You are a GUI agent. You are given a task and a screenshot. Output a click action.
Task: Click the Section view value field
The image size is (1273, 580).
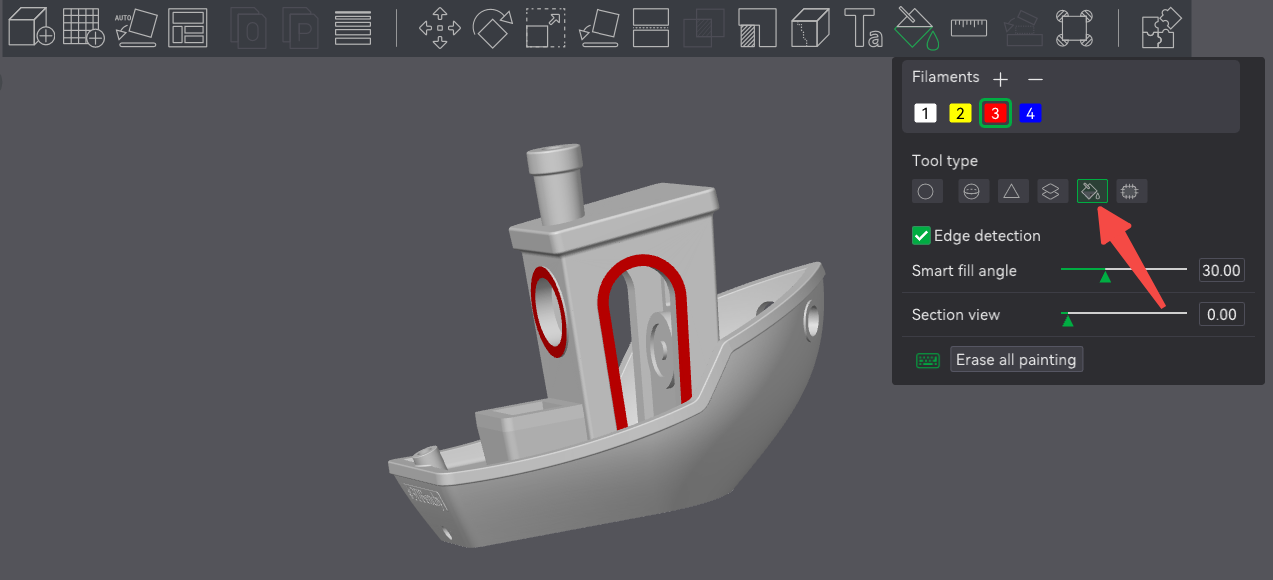click(x=1221, y=315)
